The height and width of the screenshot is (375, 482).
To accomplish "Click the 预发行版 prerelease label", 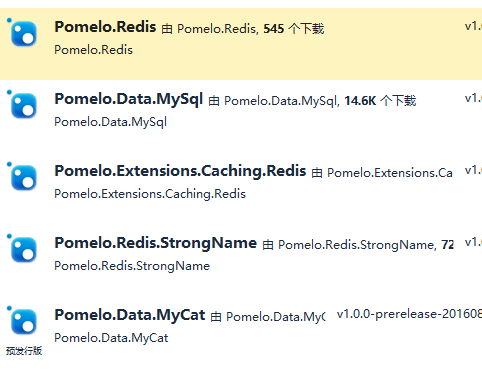I will 24,351.
